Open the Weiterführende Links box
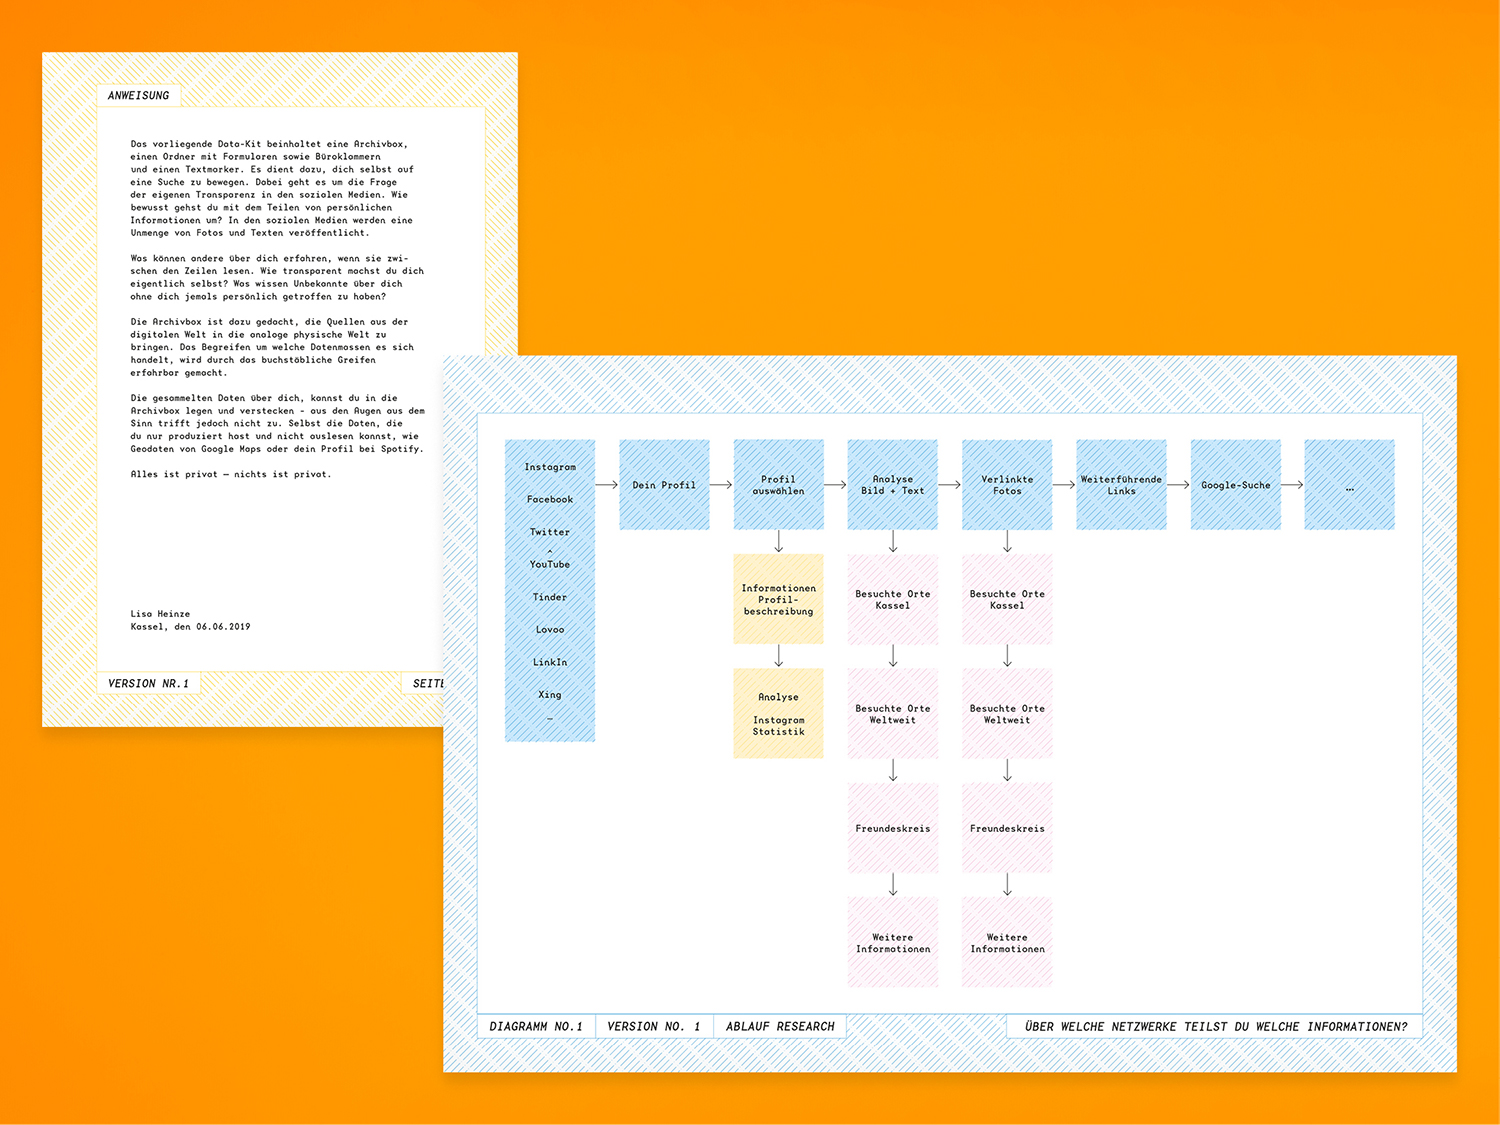Screen dimensions: 1500x1125 1121,485
